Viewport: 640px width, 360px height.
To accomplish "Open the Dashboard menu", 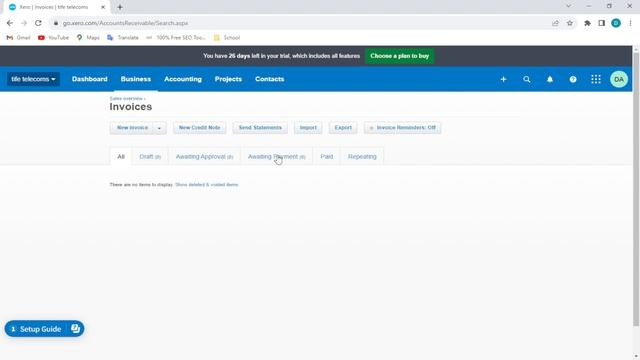I will click(x=89, y=79).
